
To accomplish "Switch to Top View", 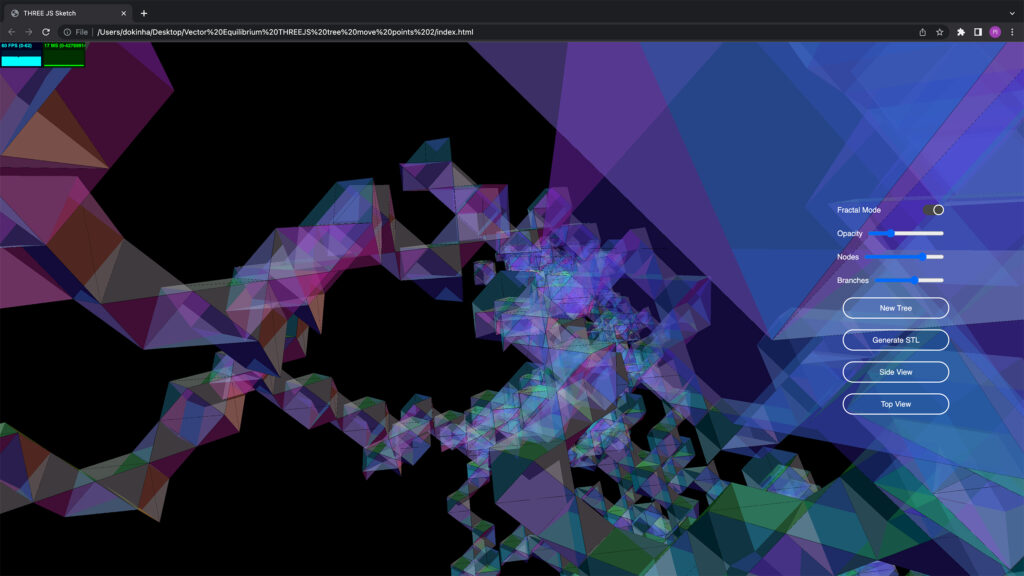I will coord(895,403).
